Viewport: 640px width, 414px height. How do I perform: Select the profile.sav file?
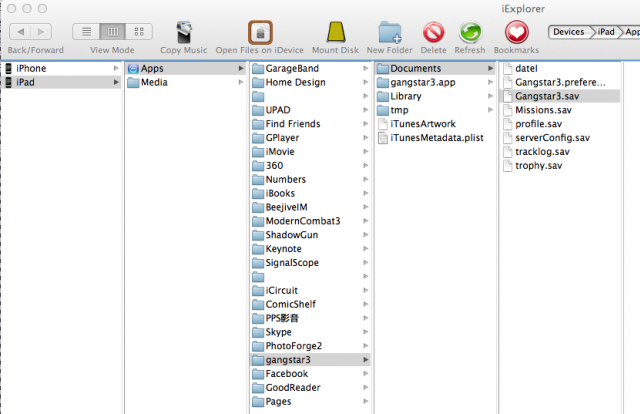click(560, 124)
